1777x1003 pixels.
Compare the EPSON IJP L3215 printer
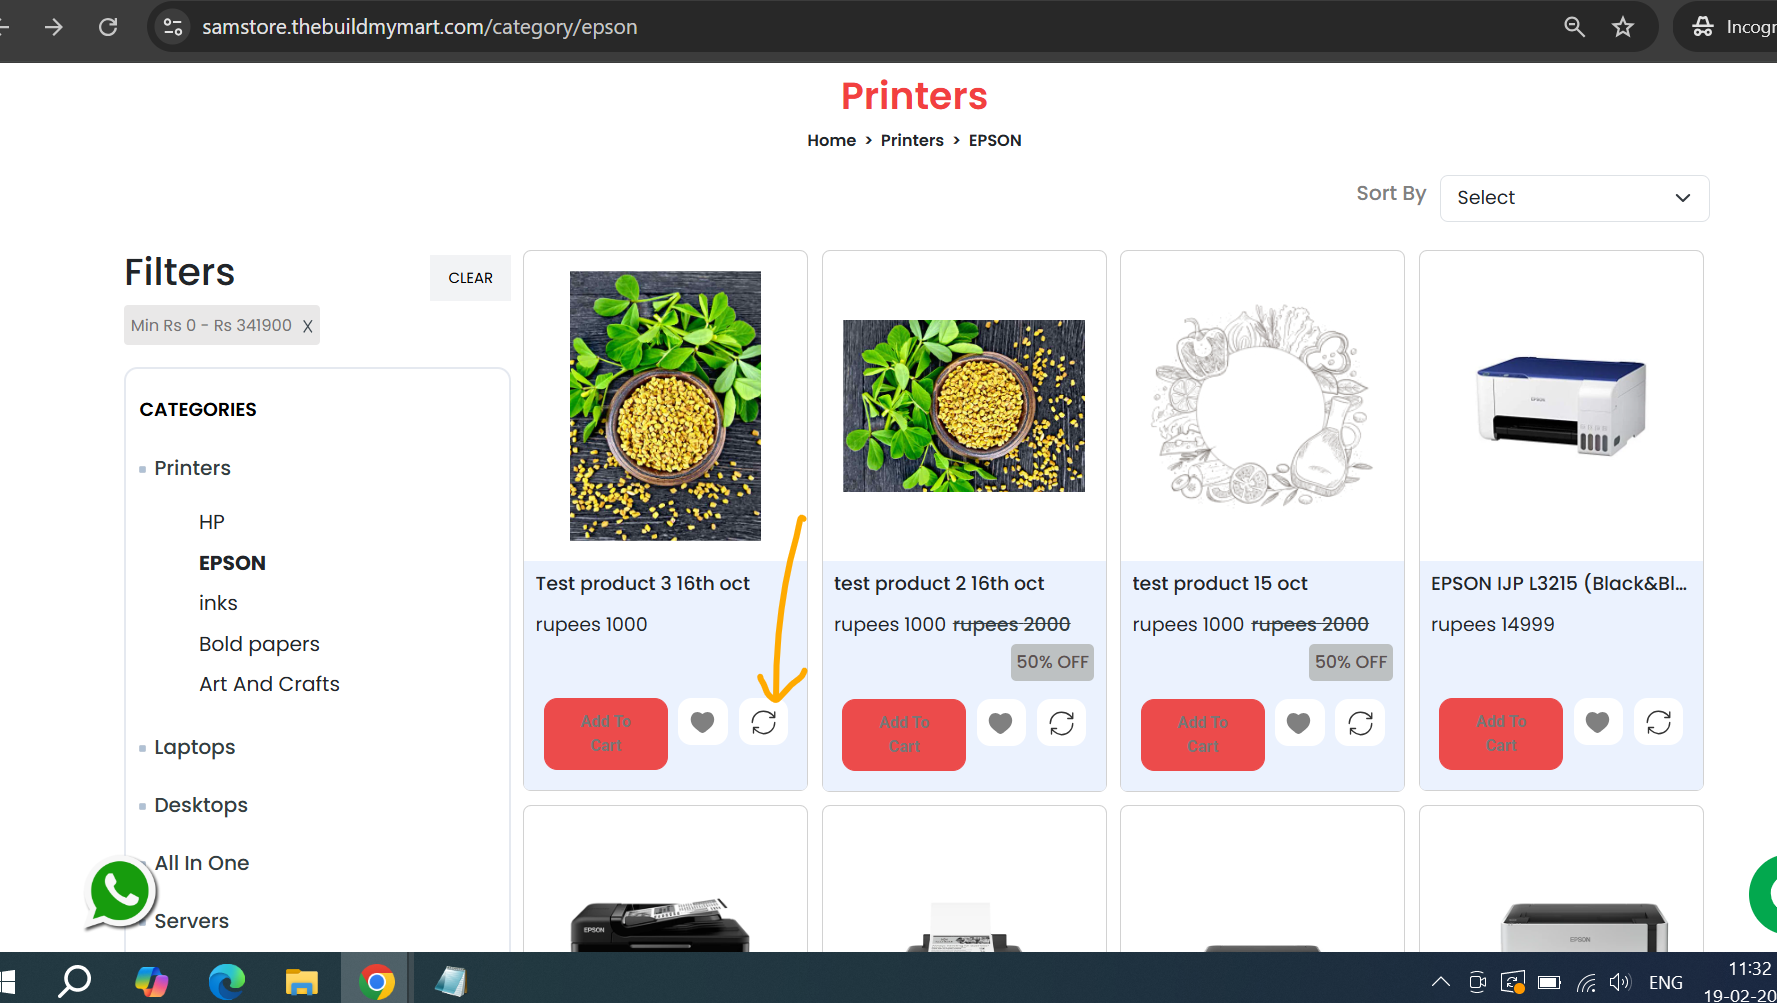click(1659, 722)
